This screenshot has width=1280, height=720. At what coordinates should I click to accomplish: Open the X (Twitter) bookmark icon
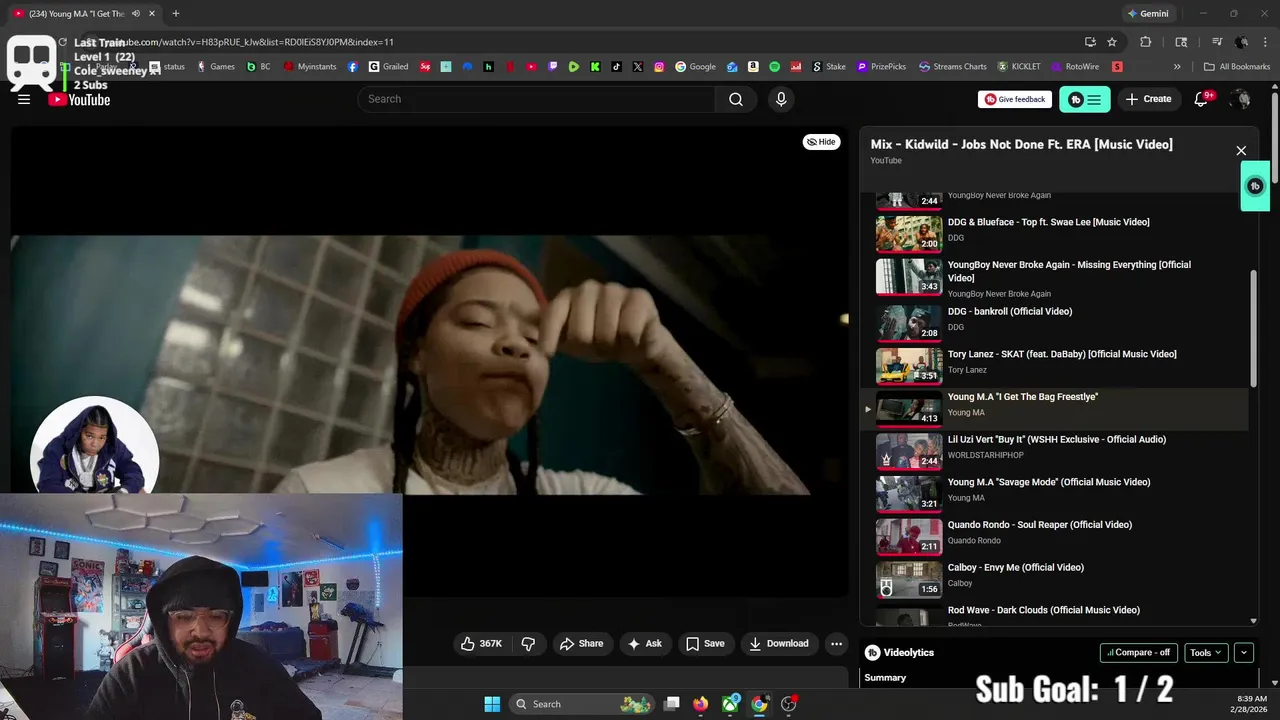pos(638,67)
